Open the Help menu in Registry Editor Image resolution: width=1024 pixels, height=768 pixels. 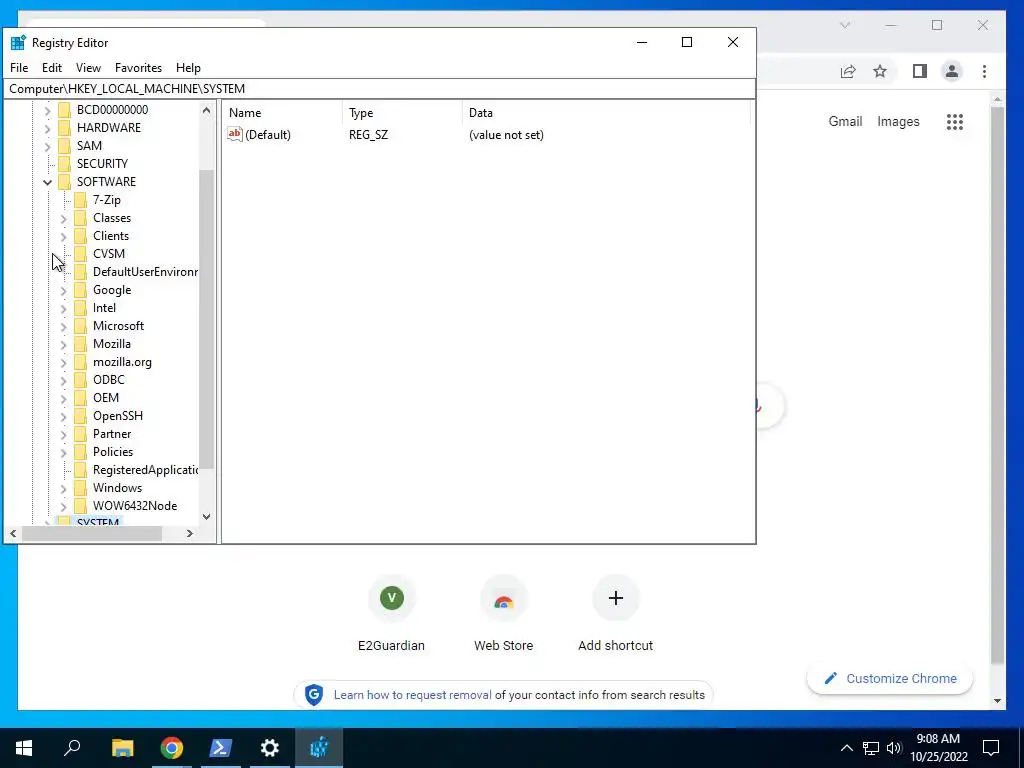tap(188, 68)
